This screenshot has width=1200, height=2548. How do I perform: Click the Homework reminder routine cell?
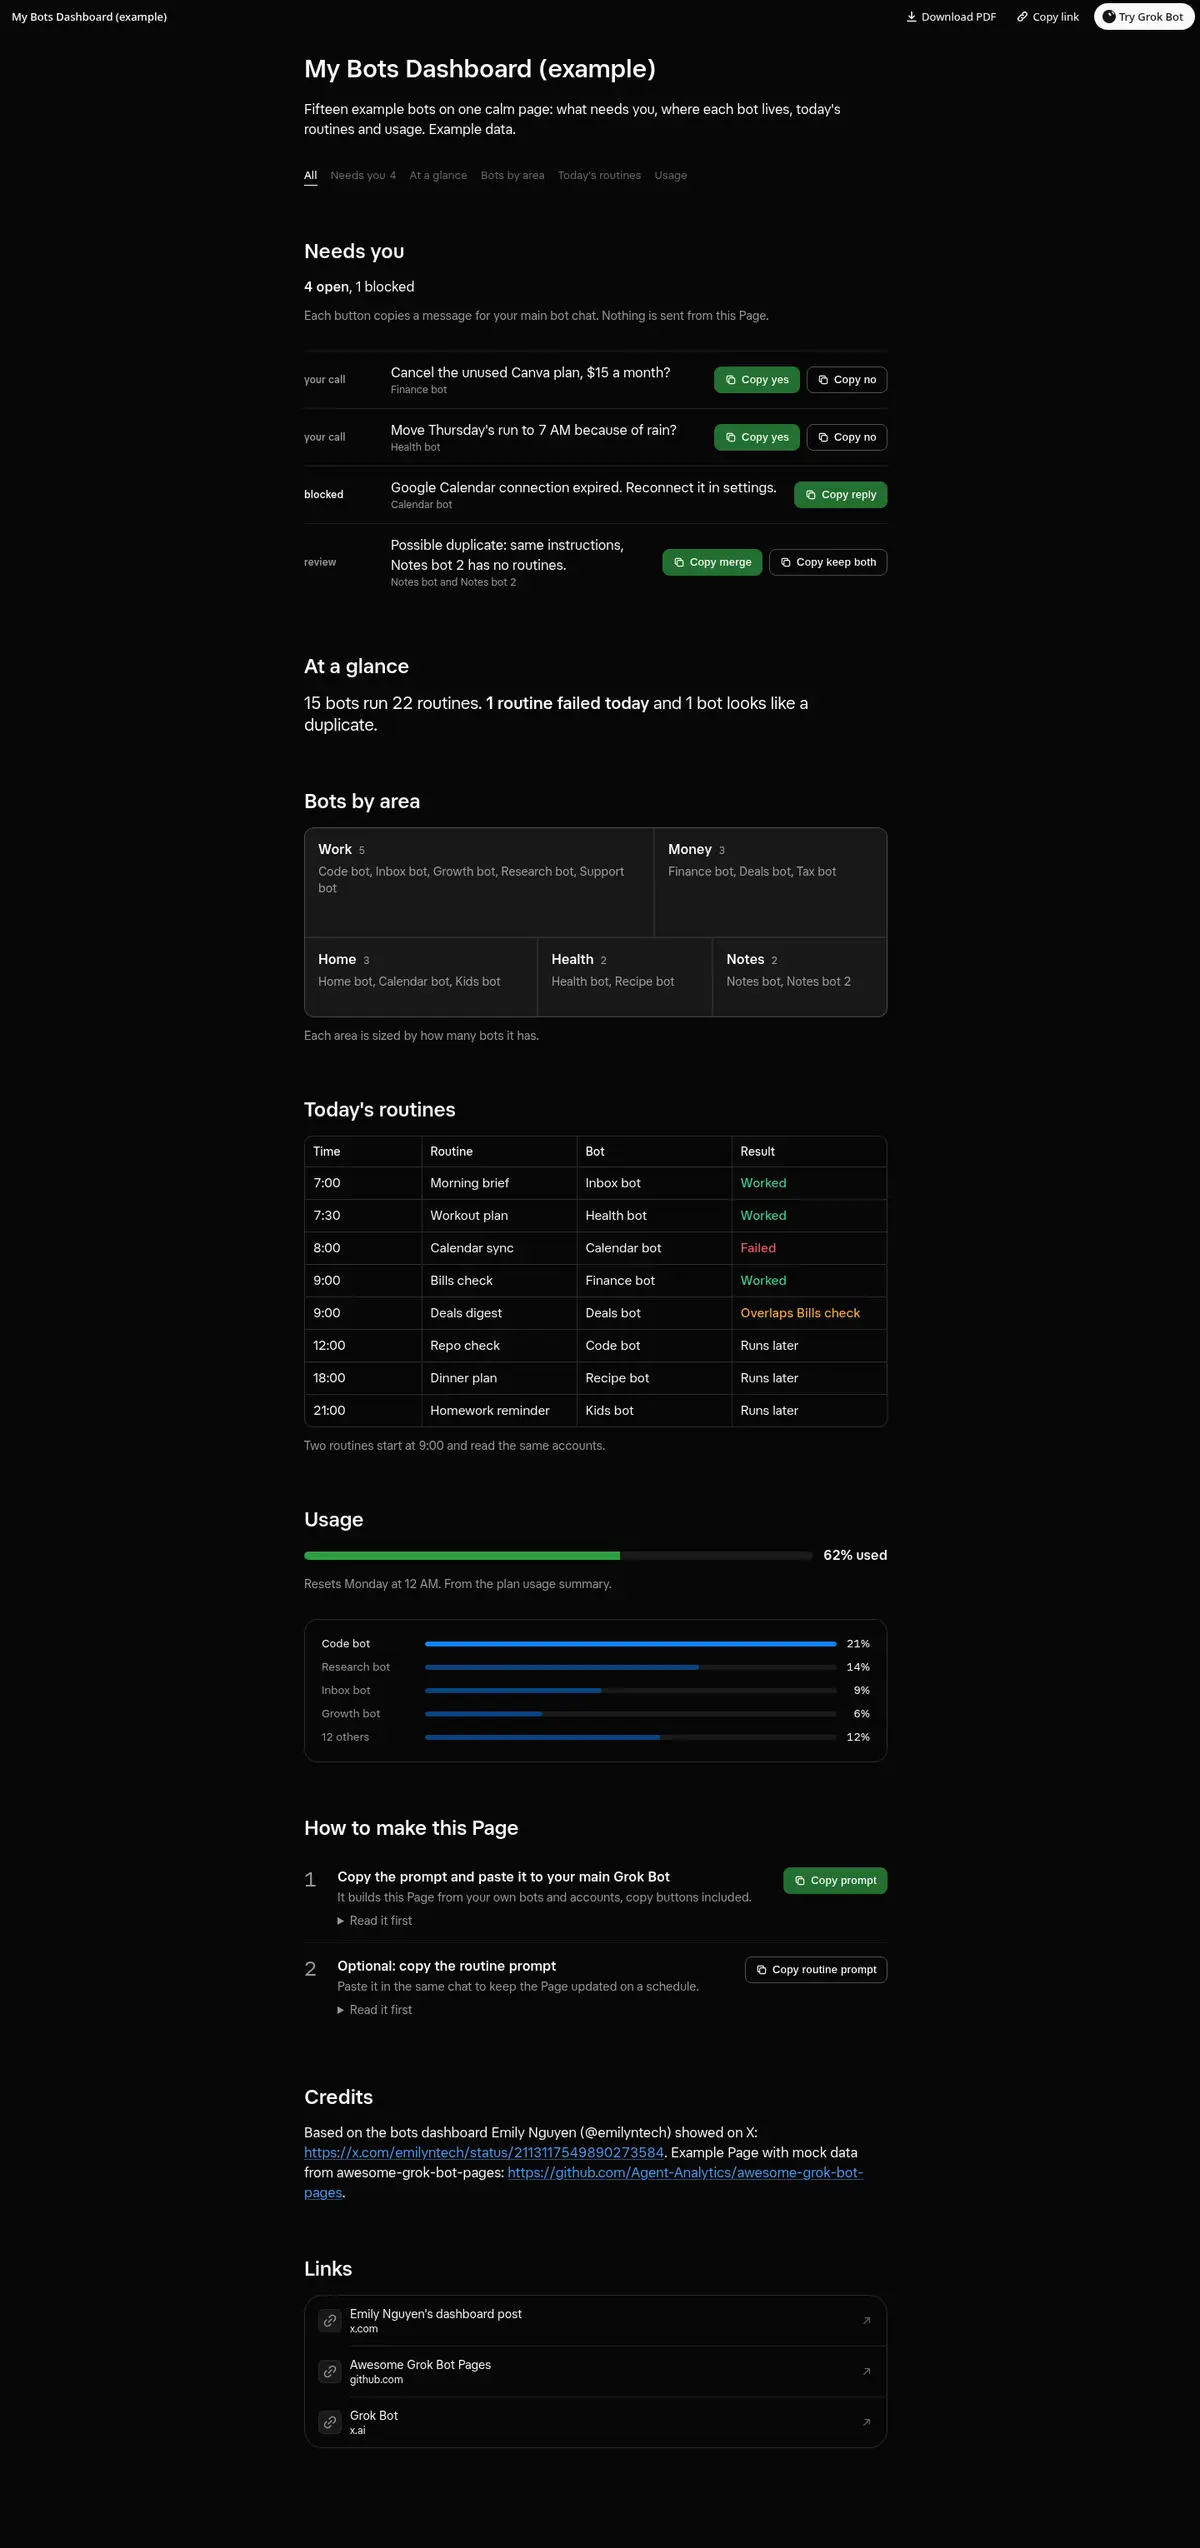499,1410
